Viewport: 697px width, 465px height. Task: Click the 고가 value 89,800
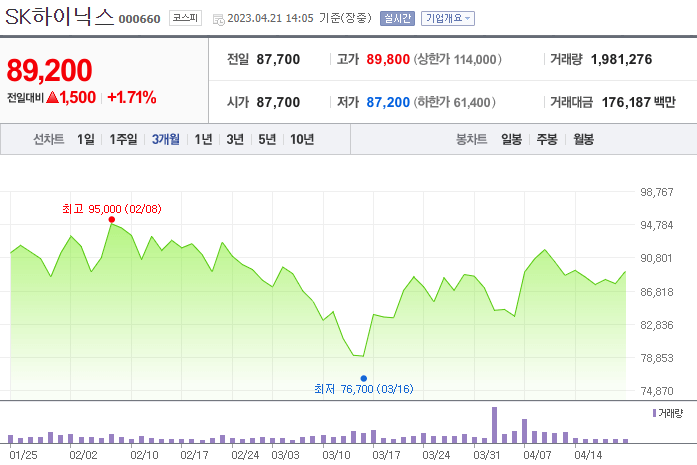tap(388, 59)
